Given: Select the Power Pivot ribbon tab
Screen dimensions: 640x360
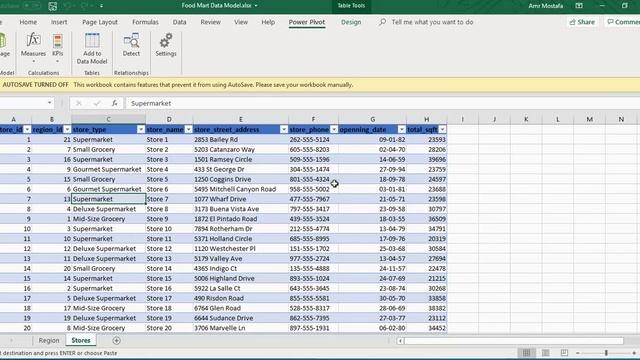Looking at the screenshot, I should pos(307,22).
